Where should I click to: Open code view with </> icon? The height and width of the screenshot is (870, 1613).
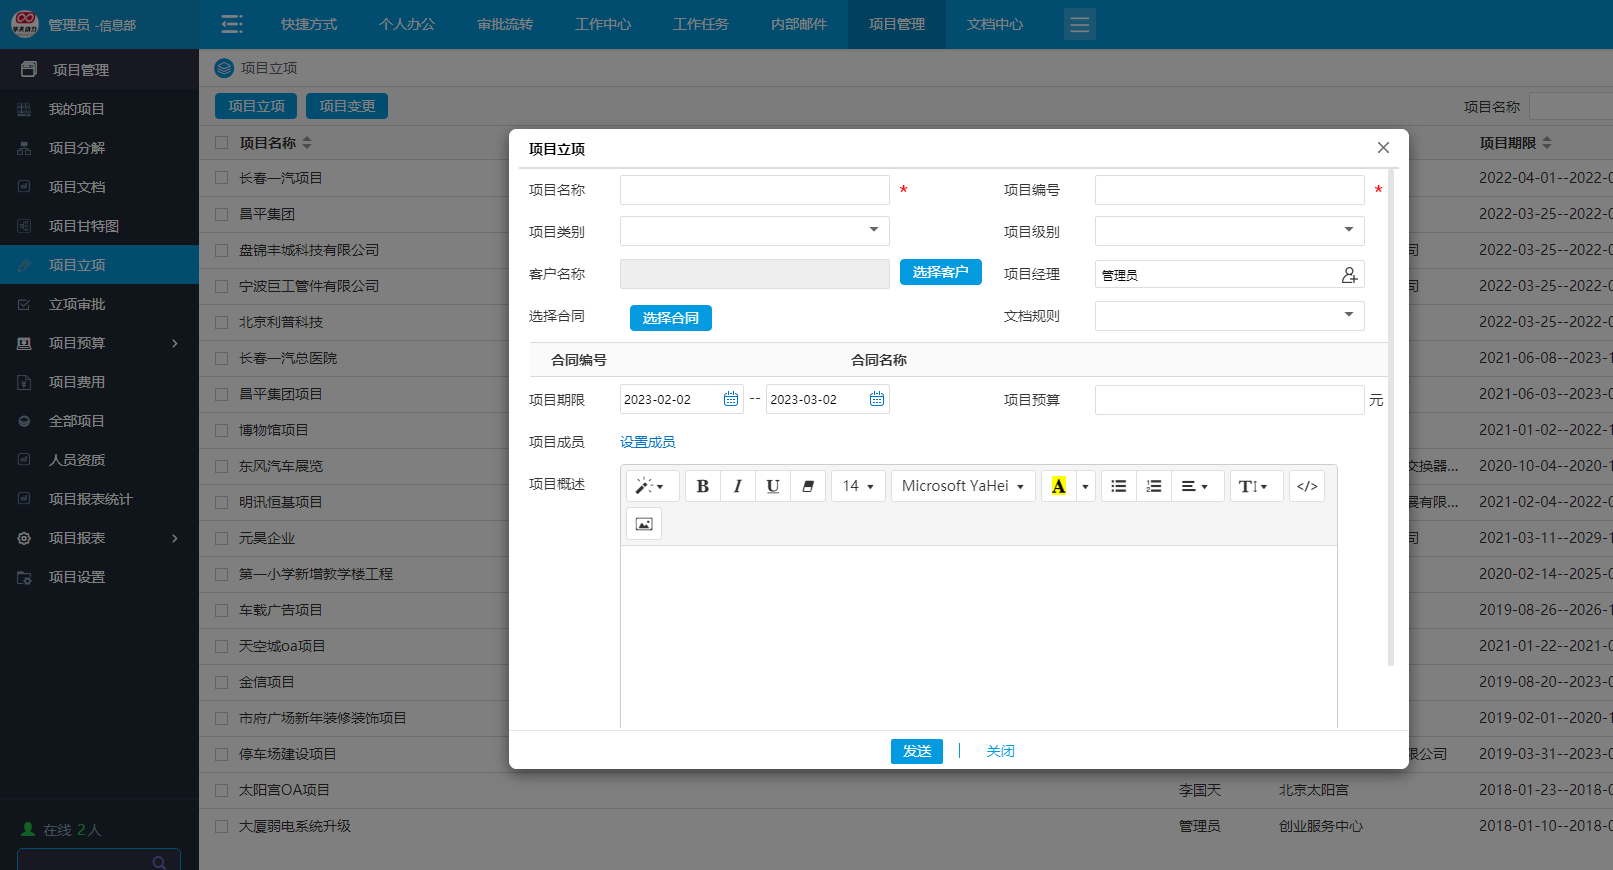[x=1306, y=486]
